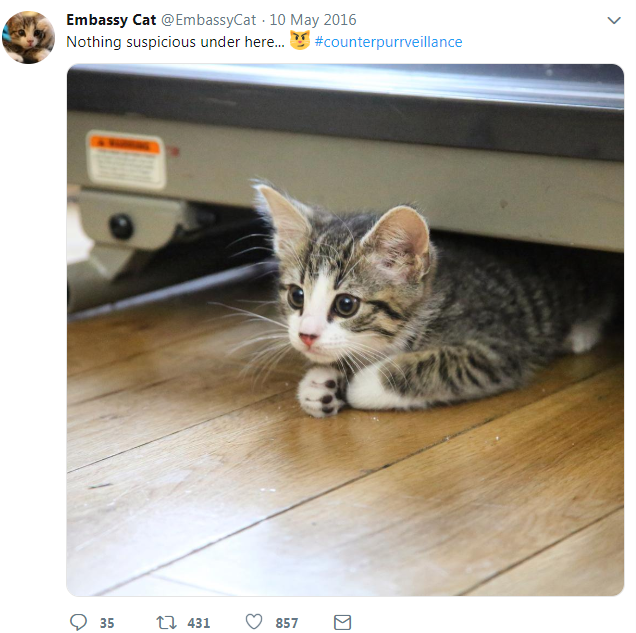Click the reply speech bubble icon

78,622
